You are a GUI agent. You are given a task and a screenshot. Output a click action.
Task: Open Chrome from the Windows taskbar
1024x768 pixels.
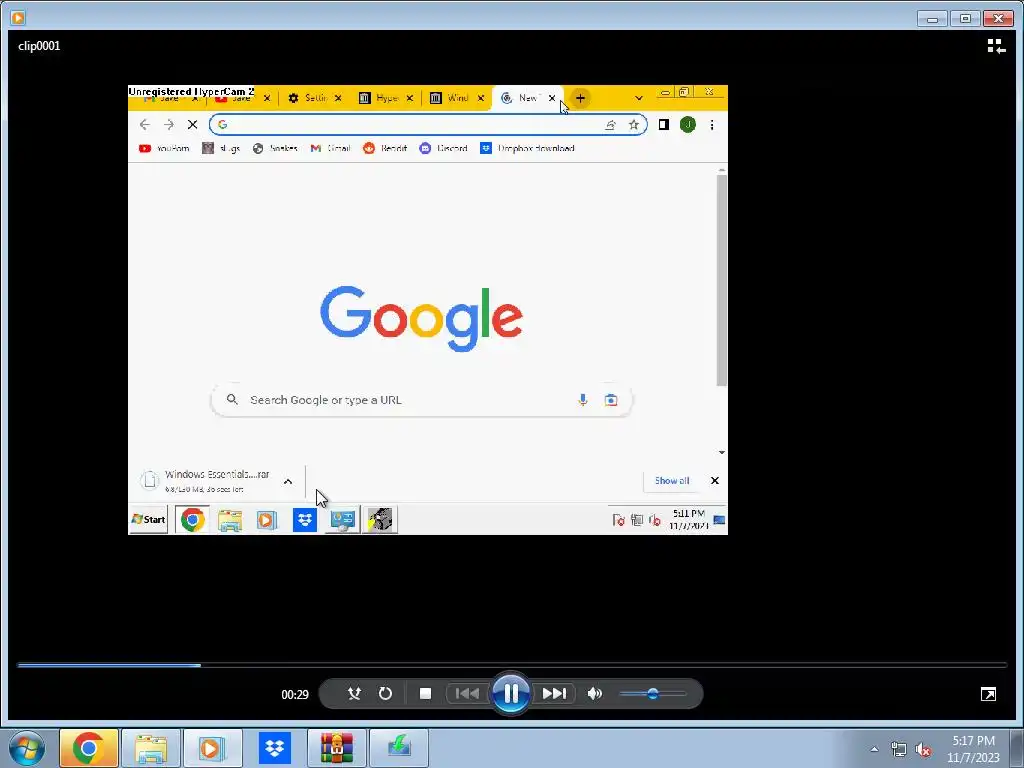pos(88,748)
